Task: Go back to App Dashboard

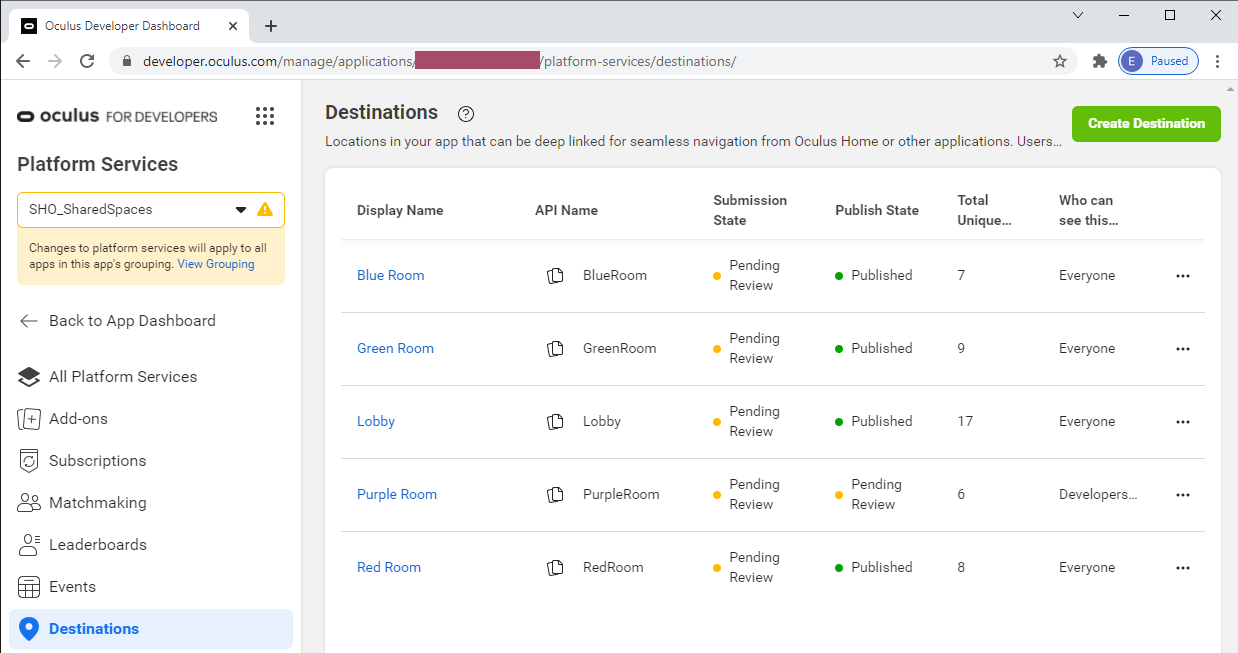Action: (131, 321)
